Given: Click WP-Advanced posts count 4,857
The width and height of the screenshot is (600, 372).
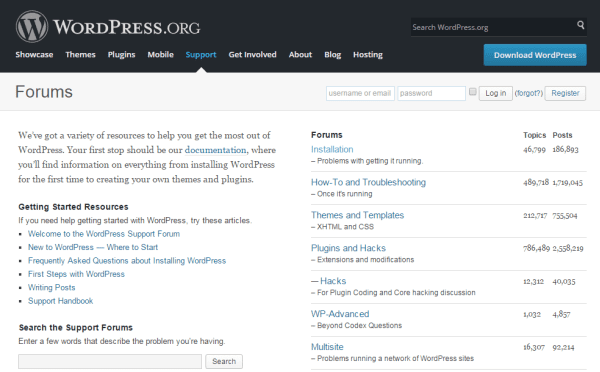Looking at the screenshot, I should tap(561, 314).
